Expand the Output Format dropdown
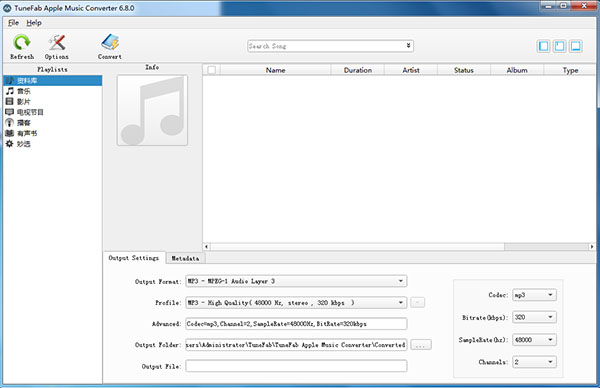Image resolution: width=600 pixels, height=388 pixels. pos(296,281)
